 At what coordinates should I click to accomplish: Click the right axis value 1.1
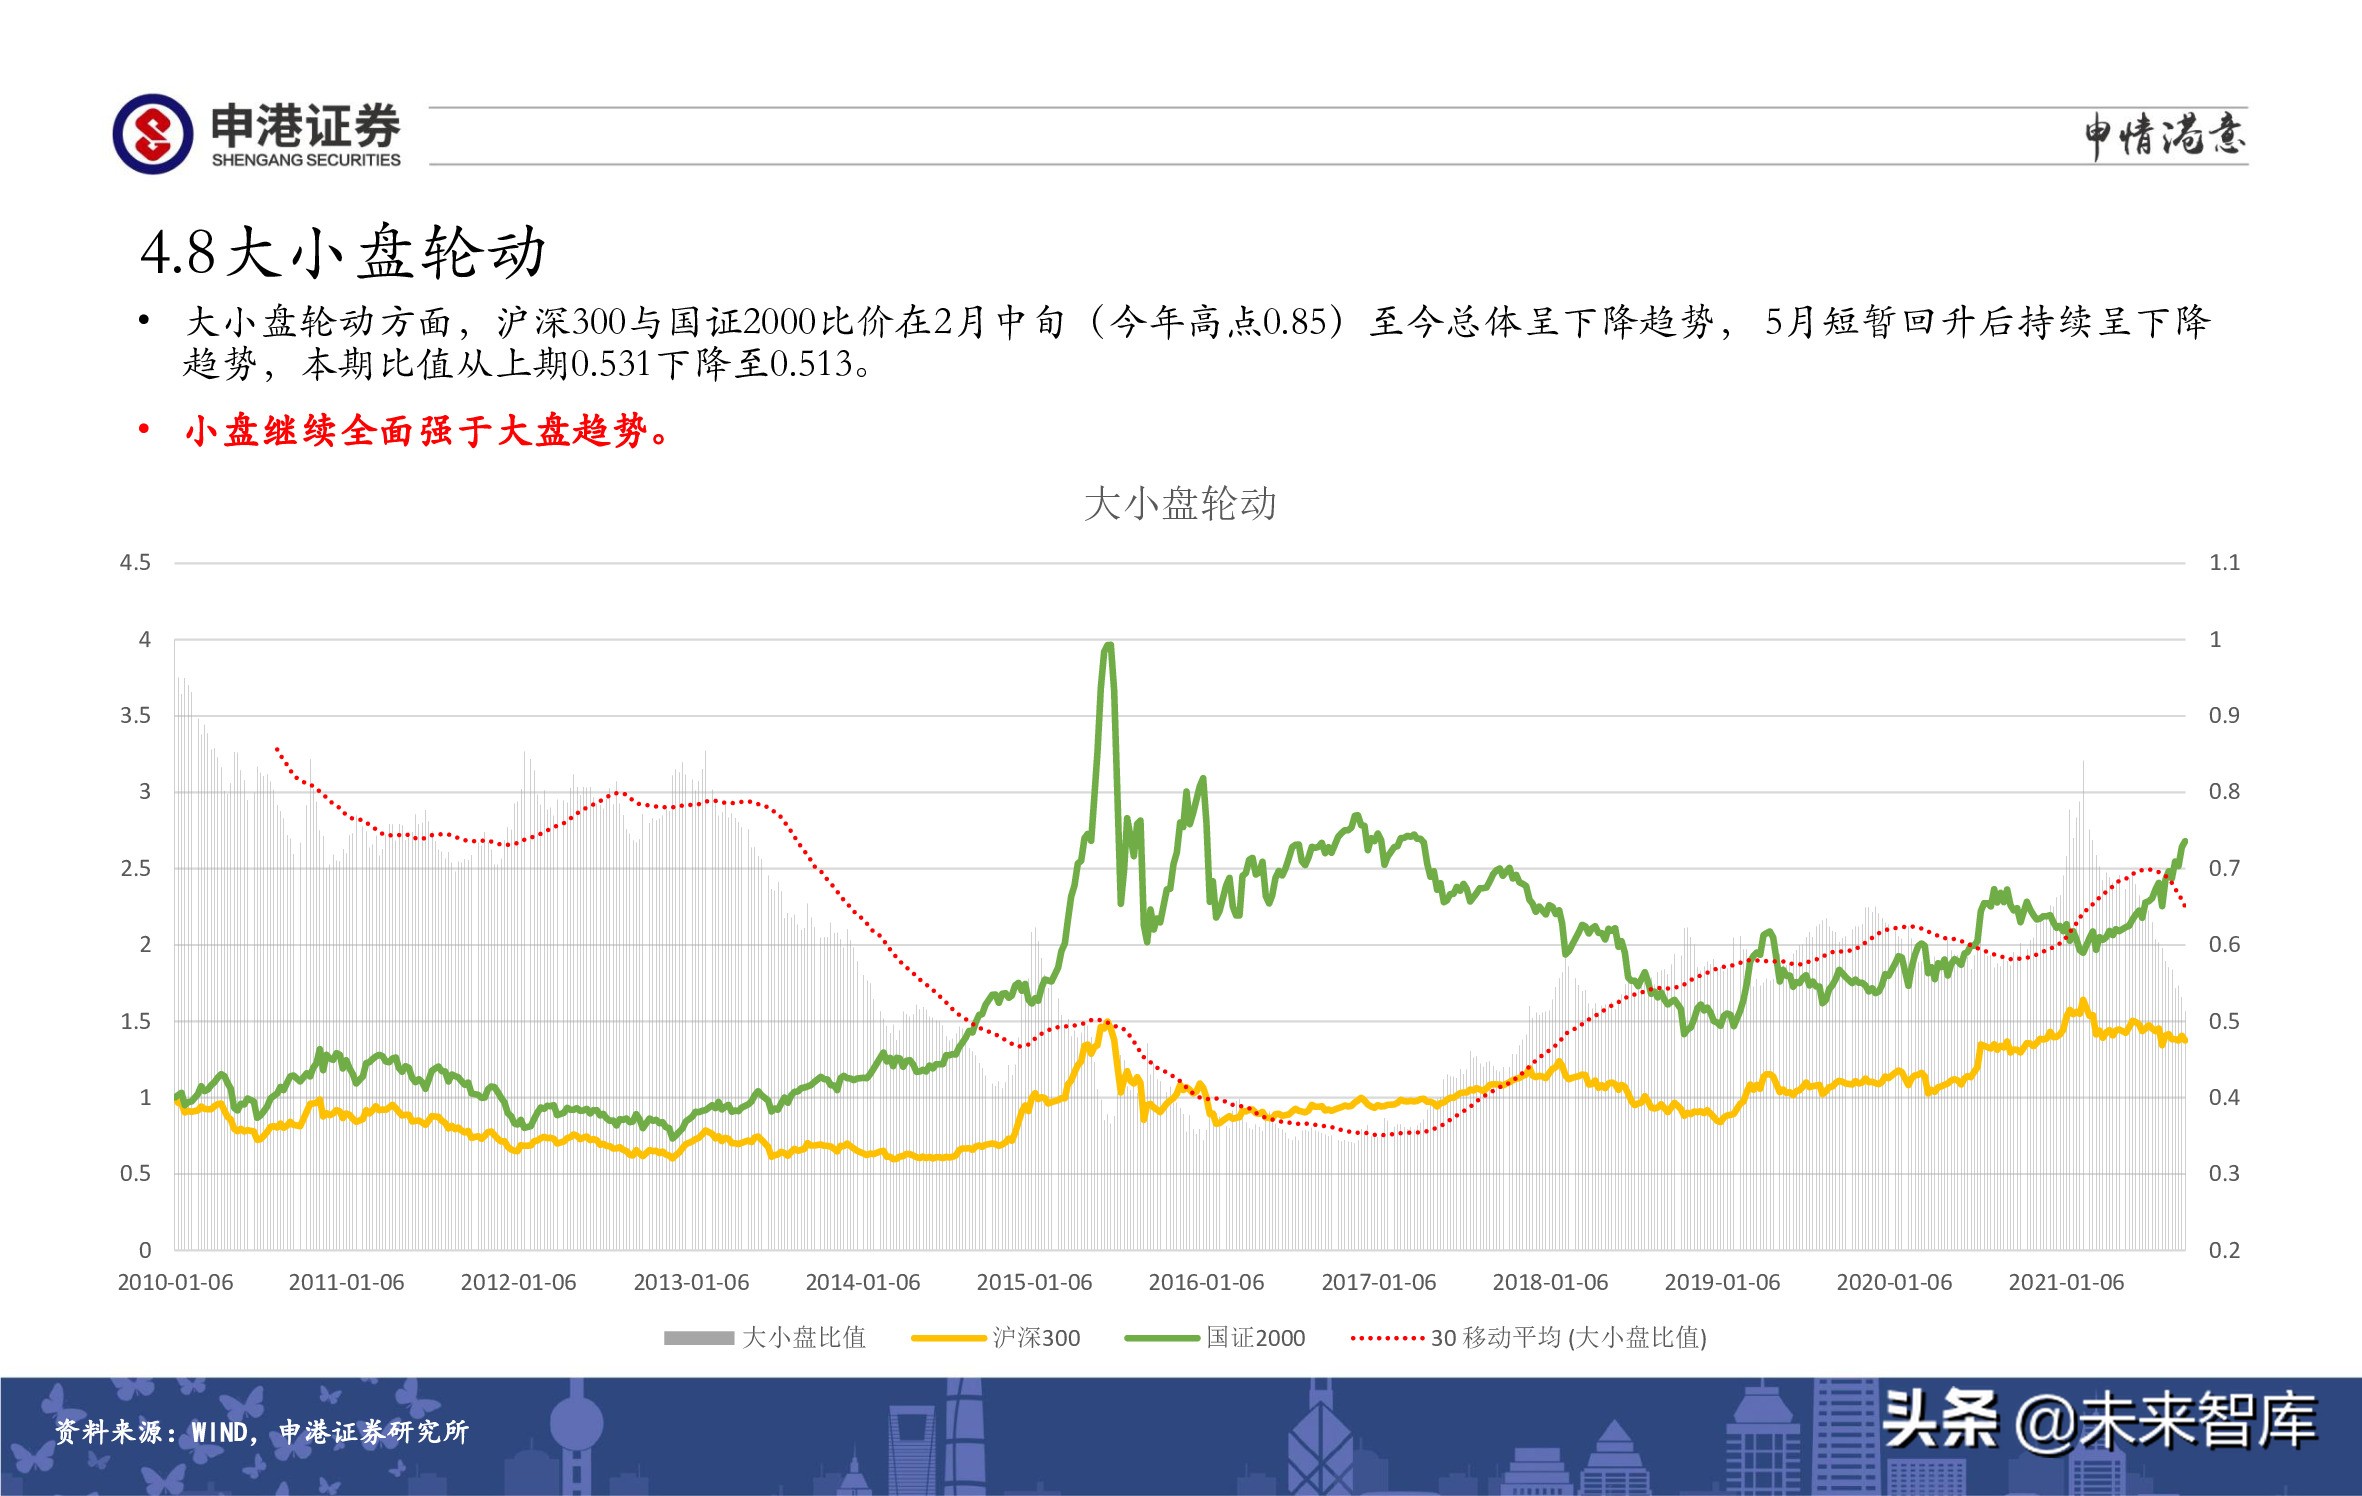pos(2224,563)
